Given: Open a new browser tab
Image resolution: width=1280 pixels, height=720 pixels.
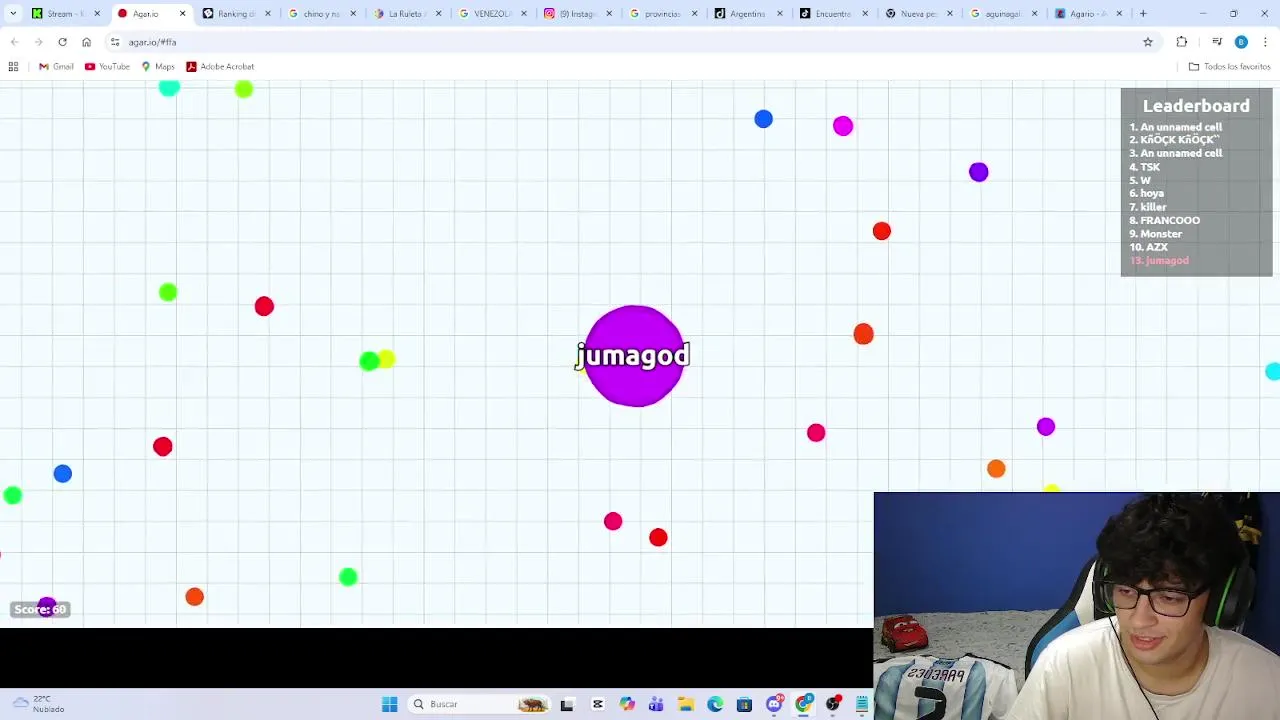Looking at the screenshot, I should point(1143,14).
